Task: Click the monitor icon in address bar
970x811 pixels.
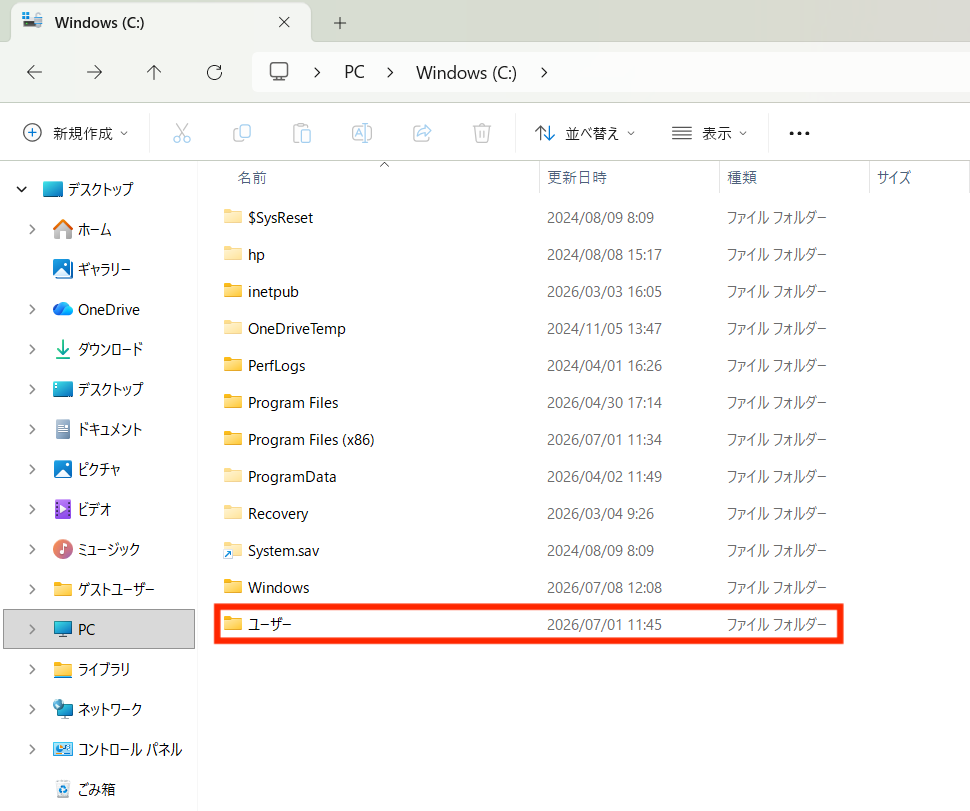Action: coord(279,72)
